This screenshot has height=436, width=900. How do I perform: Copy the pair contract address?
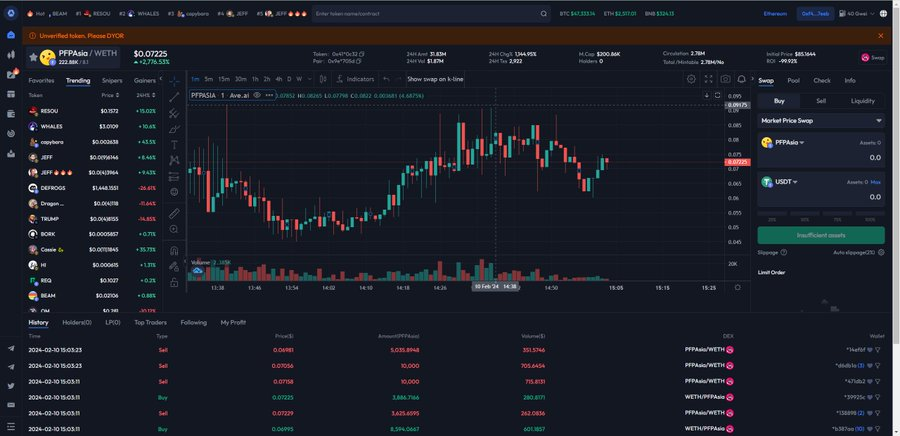pos(358,61)
